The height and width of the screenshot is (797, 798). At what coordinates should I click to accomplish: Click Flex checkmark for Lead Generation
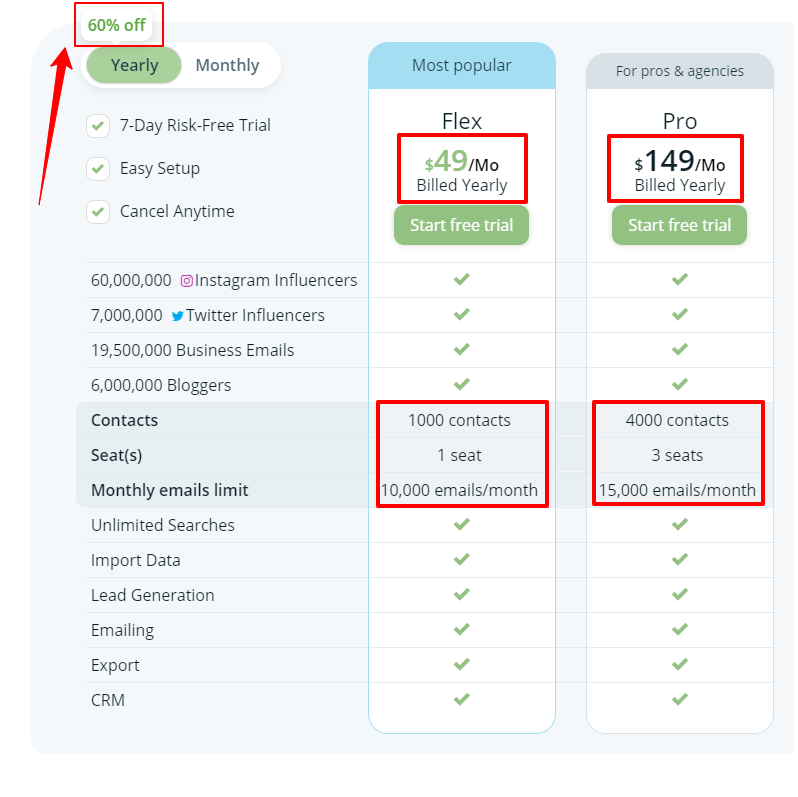pos(461,594)
